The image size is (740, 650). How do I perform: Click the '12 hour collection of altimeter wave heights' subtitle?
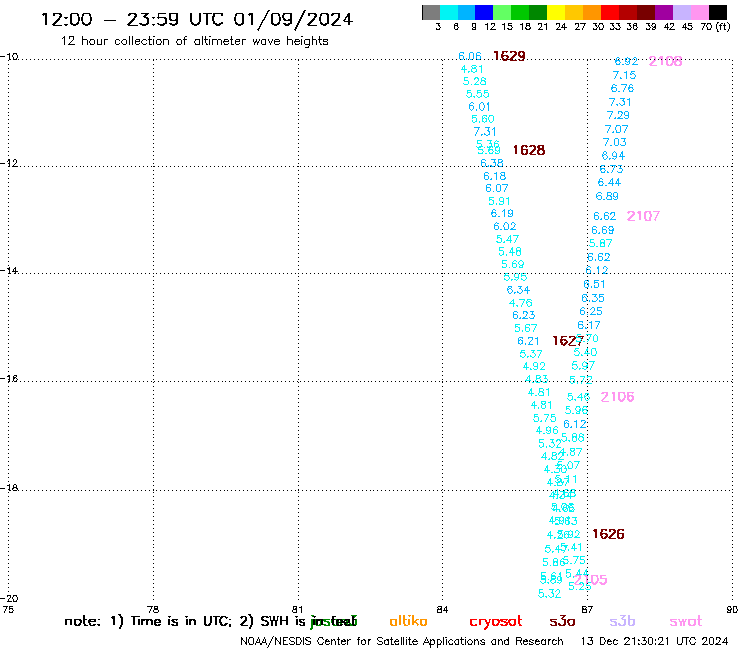pyautogui.click(x=194, y=41)
